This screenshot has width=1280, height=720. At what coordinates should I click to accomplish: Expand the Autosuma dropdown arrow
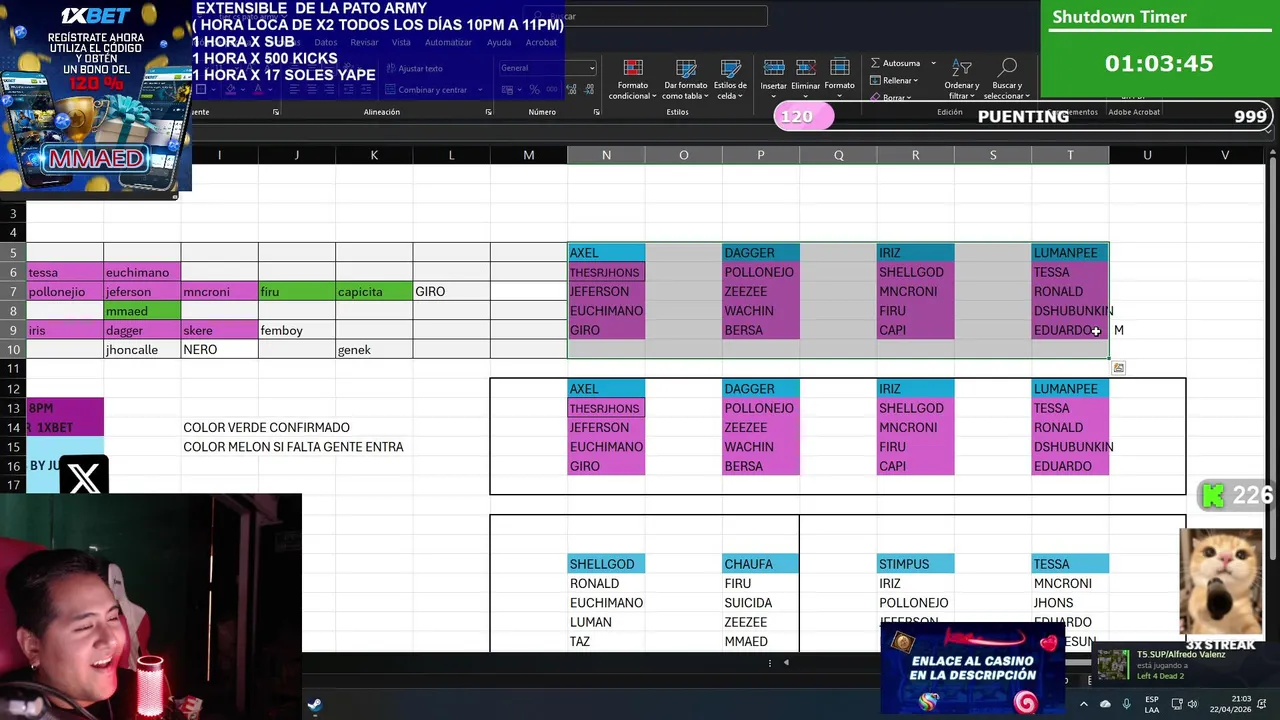[933, 63]
